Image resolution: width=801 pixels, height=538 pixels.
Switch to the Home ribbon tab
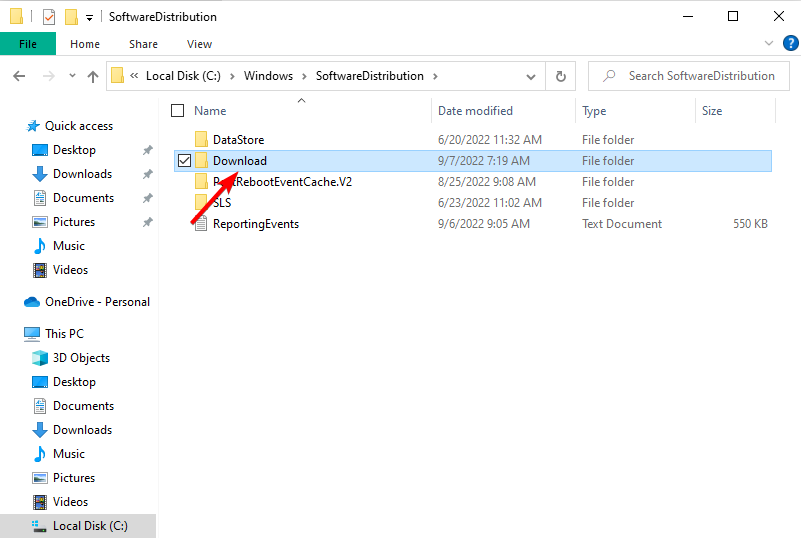(85, 44)
